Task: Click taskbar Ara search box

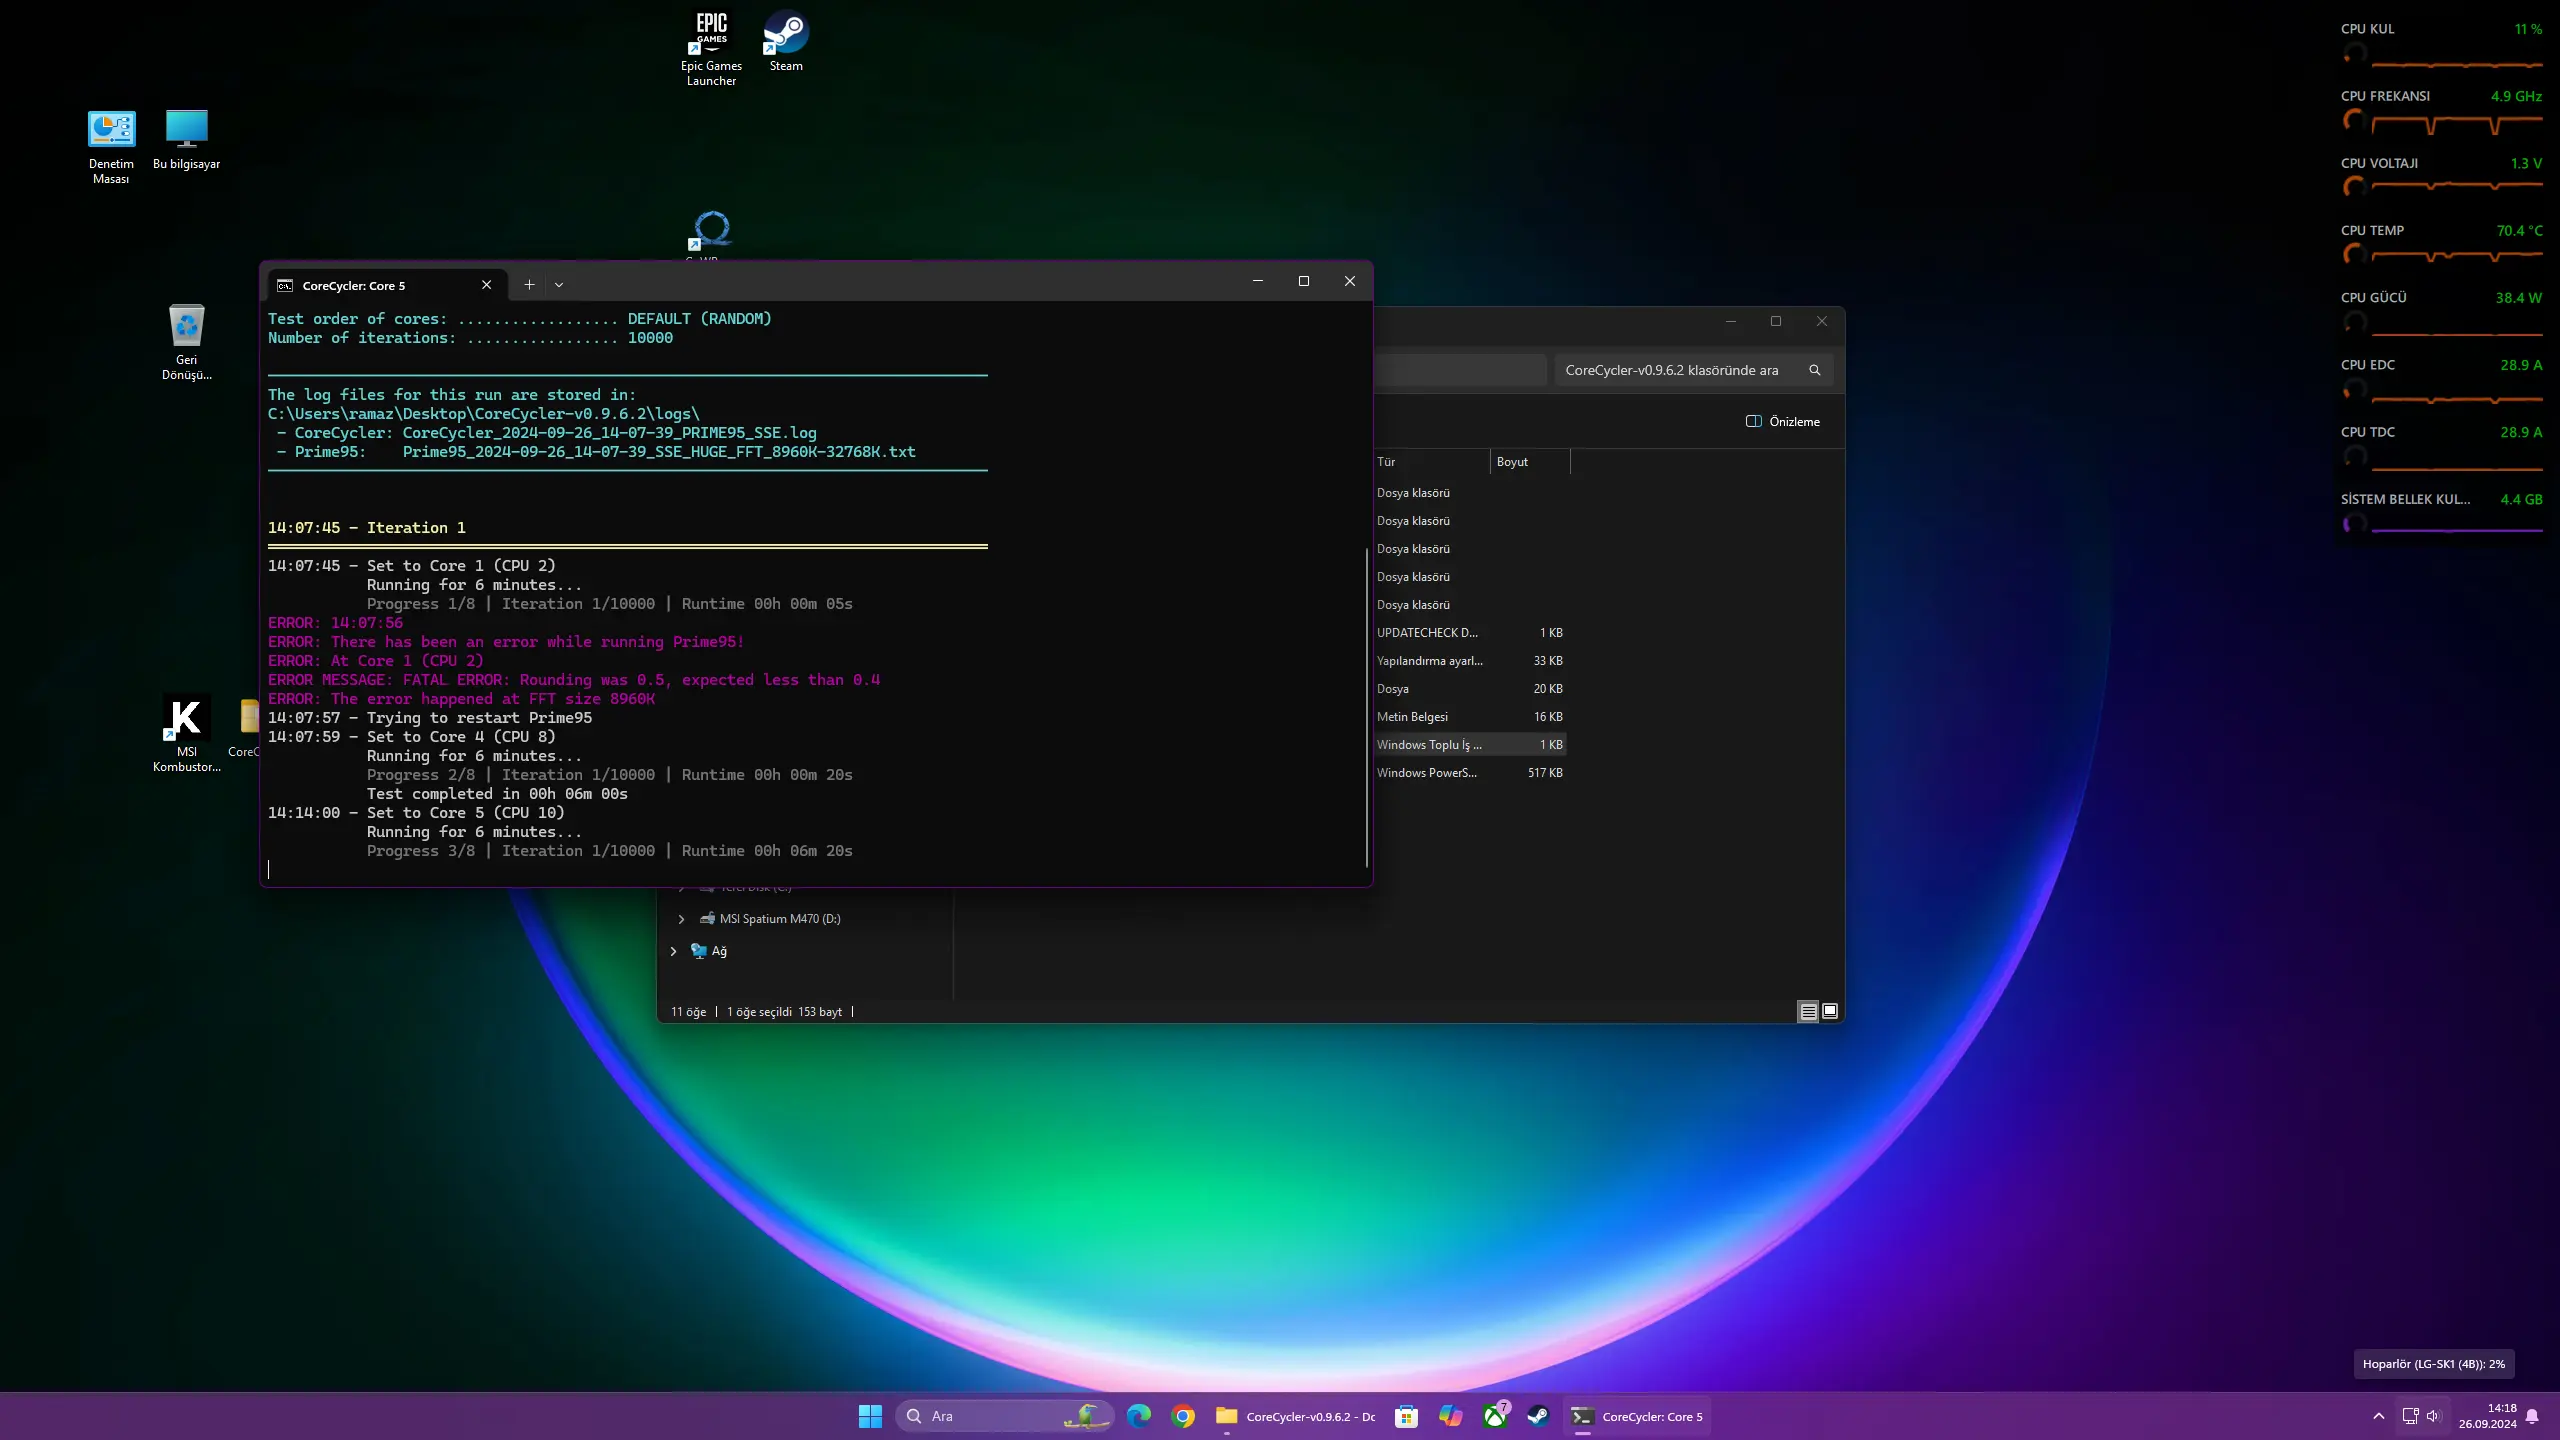Action: (1004, 1416)
